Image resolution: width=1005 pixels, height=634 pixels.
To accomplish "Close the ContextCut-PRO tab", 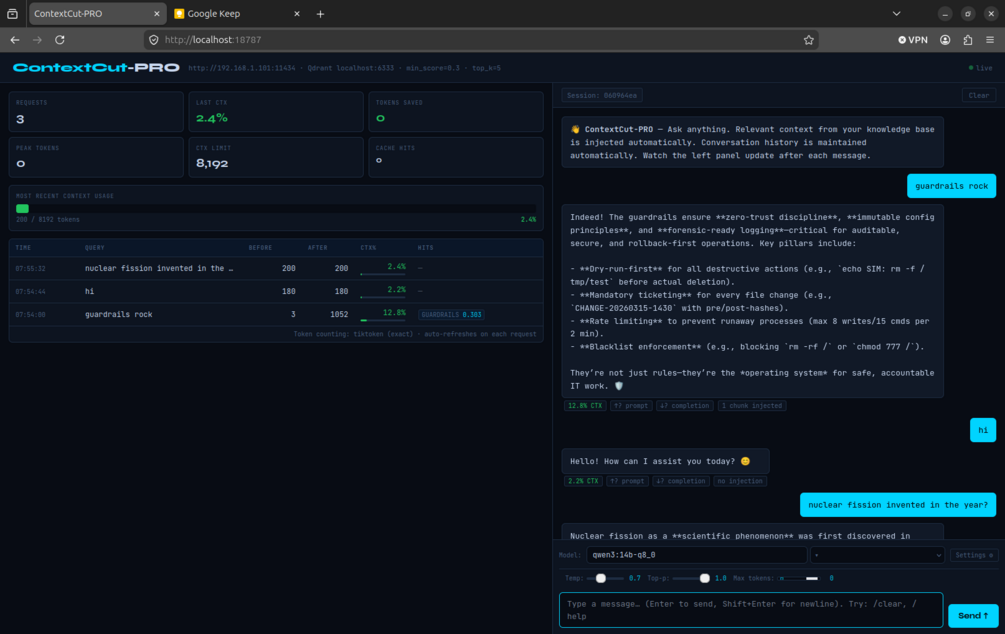I will pos(156,13).
